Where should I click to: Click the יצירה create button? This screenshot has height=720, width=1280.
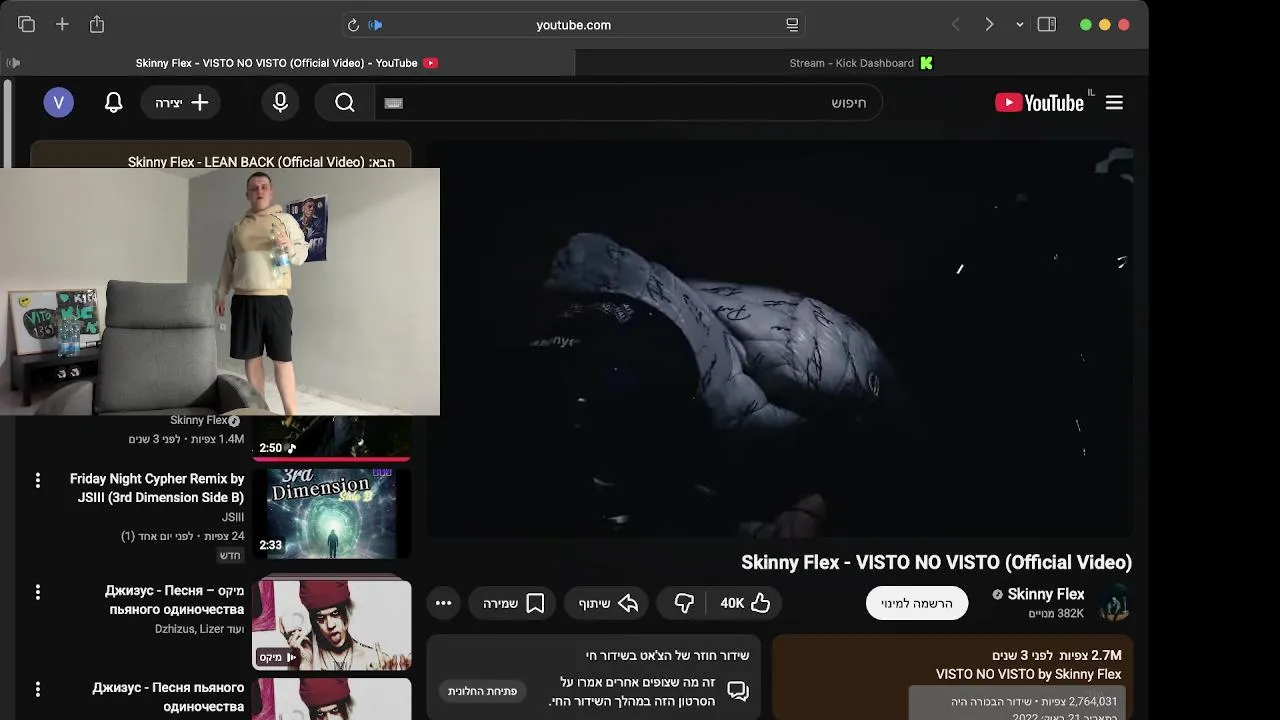click(x=181, y=103)
